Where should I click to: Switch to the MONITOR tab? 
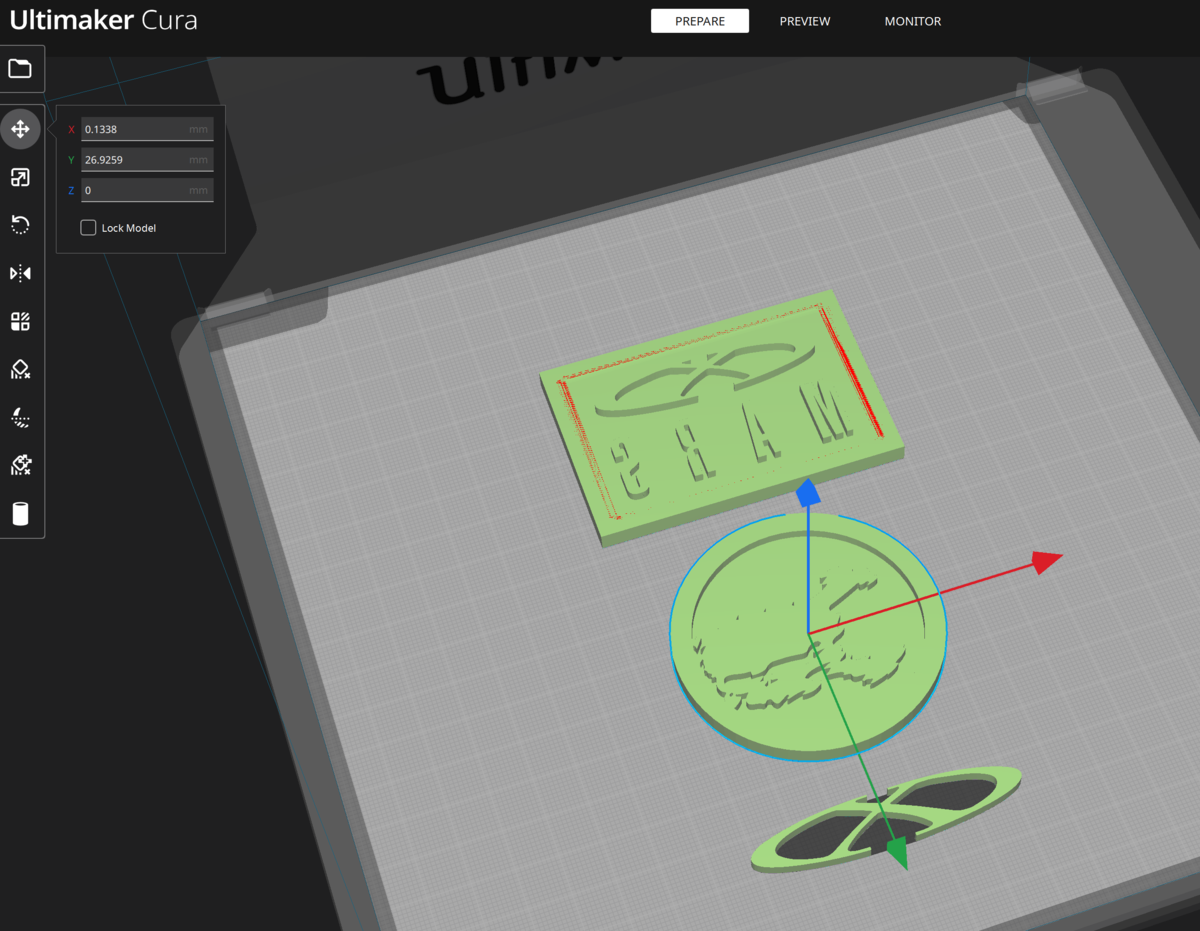912,21
